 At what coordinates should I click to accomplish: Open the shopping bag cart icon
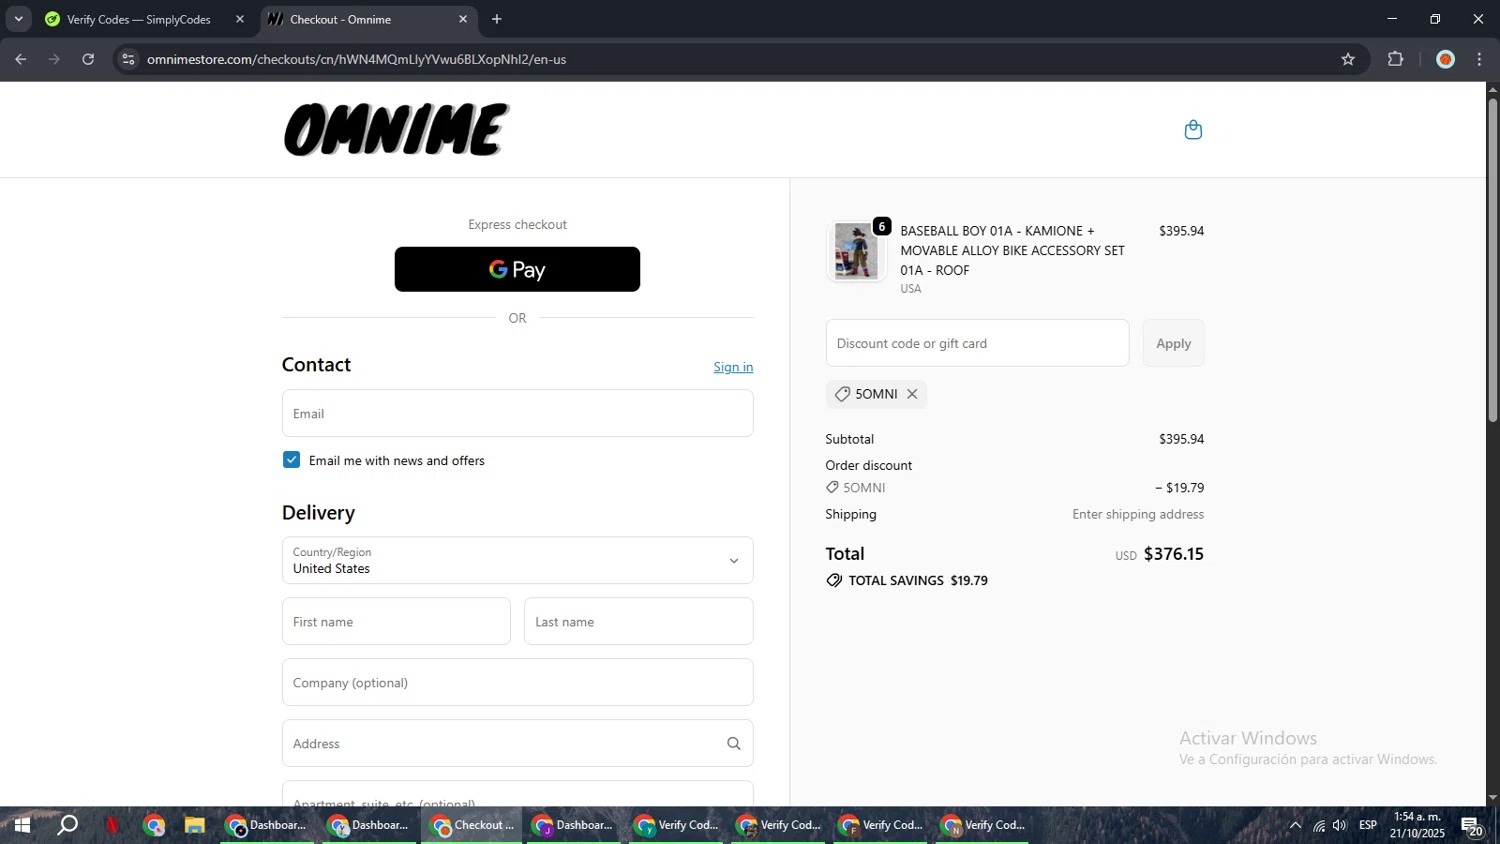click(x=1193, y=130)
